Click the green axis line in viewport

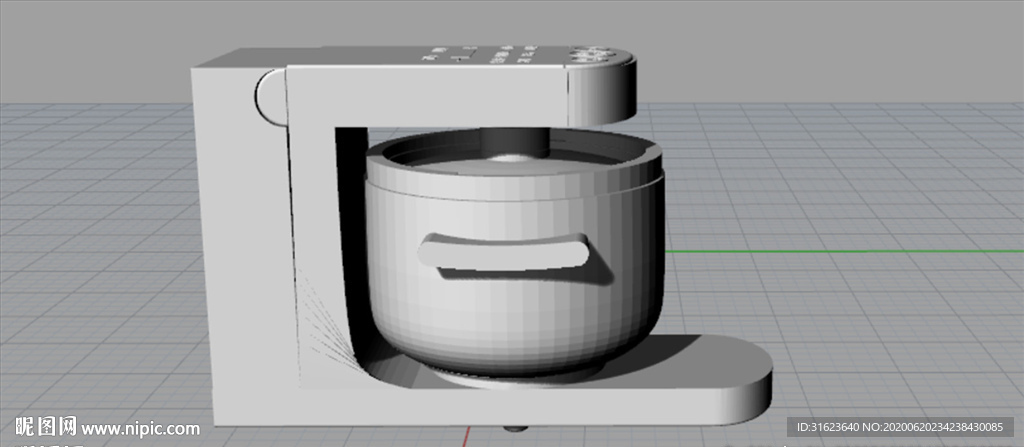click(844, 251)
